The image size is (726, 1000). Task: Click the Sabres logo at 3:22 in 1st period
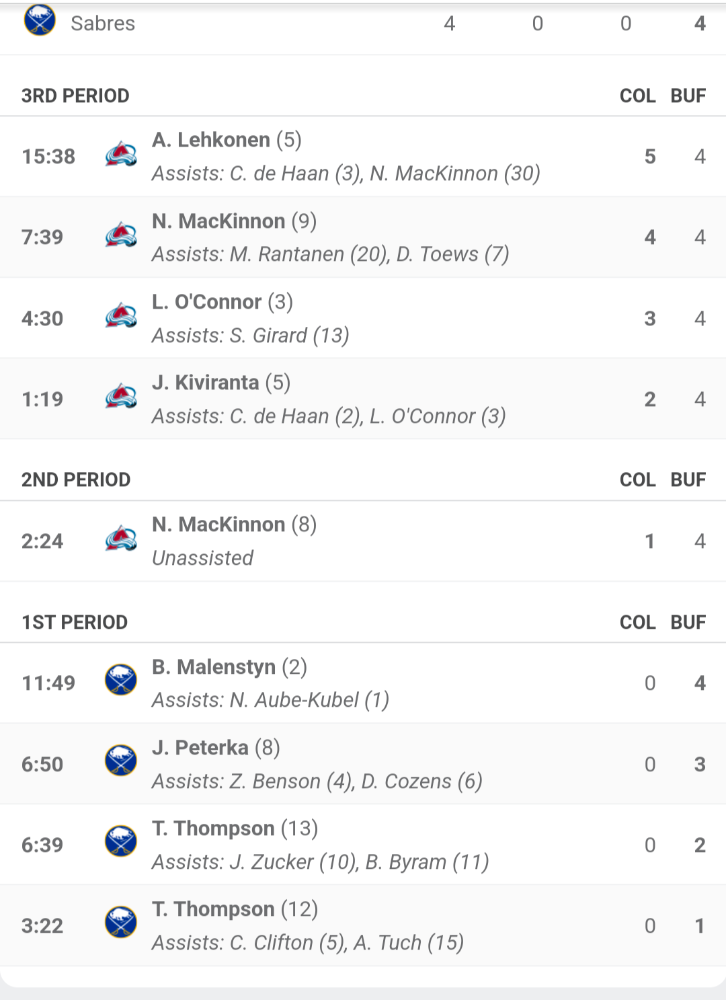[121, 925]
